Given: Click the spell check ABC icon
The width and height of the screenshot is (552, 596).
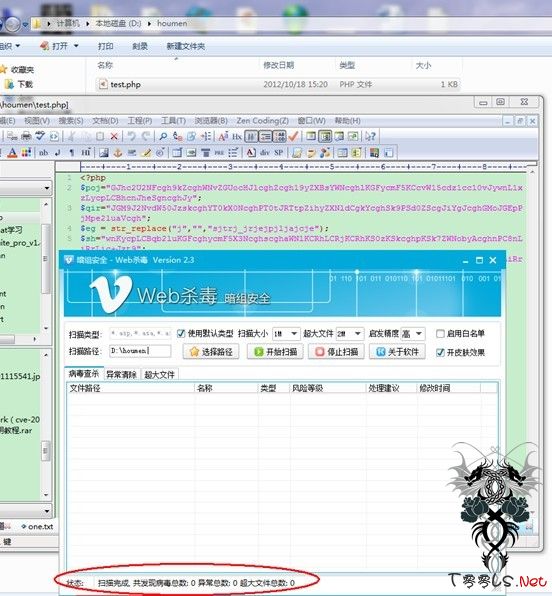Looking at the screenshot, I should pos(40,136).
